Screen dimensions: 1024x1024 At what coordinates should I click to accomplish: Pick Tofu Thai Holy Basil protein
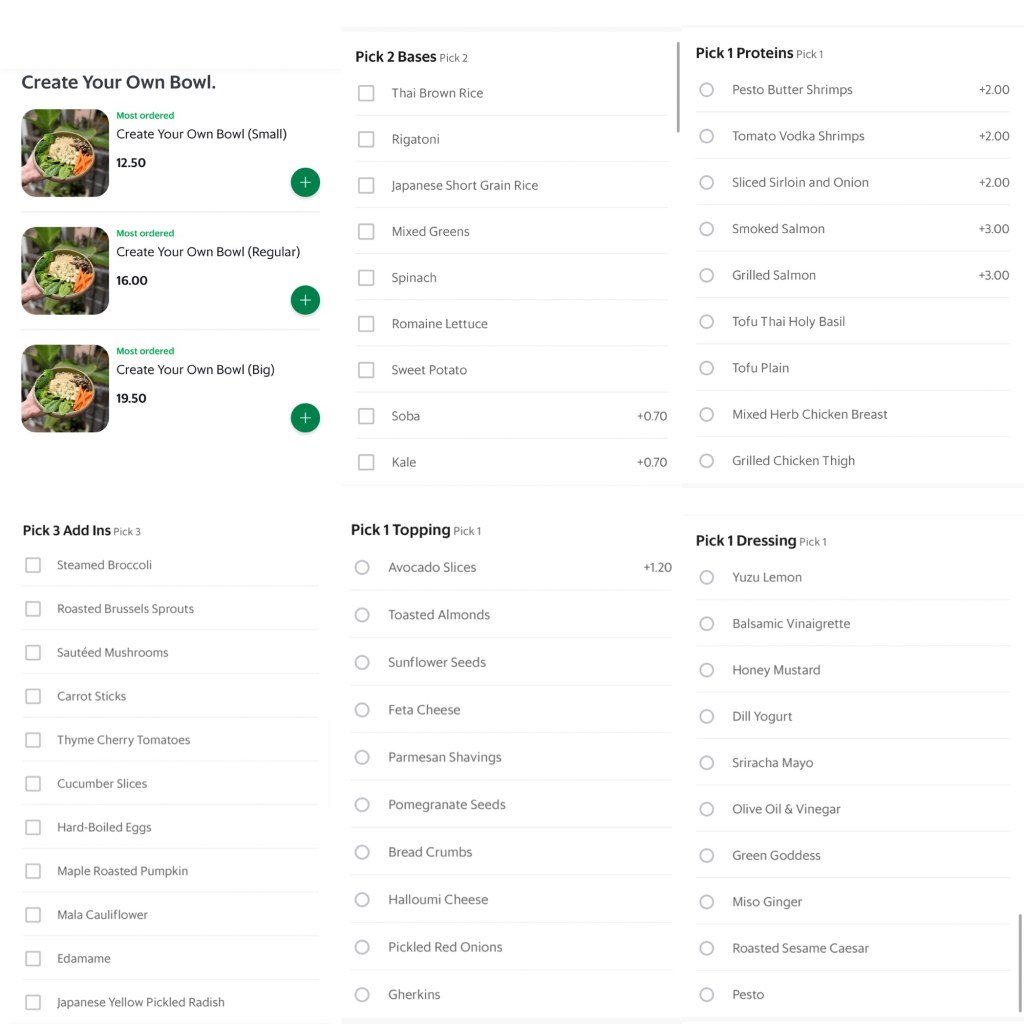click(x=707, y=322)
